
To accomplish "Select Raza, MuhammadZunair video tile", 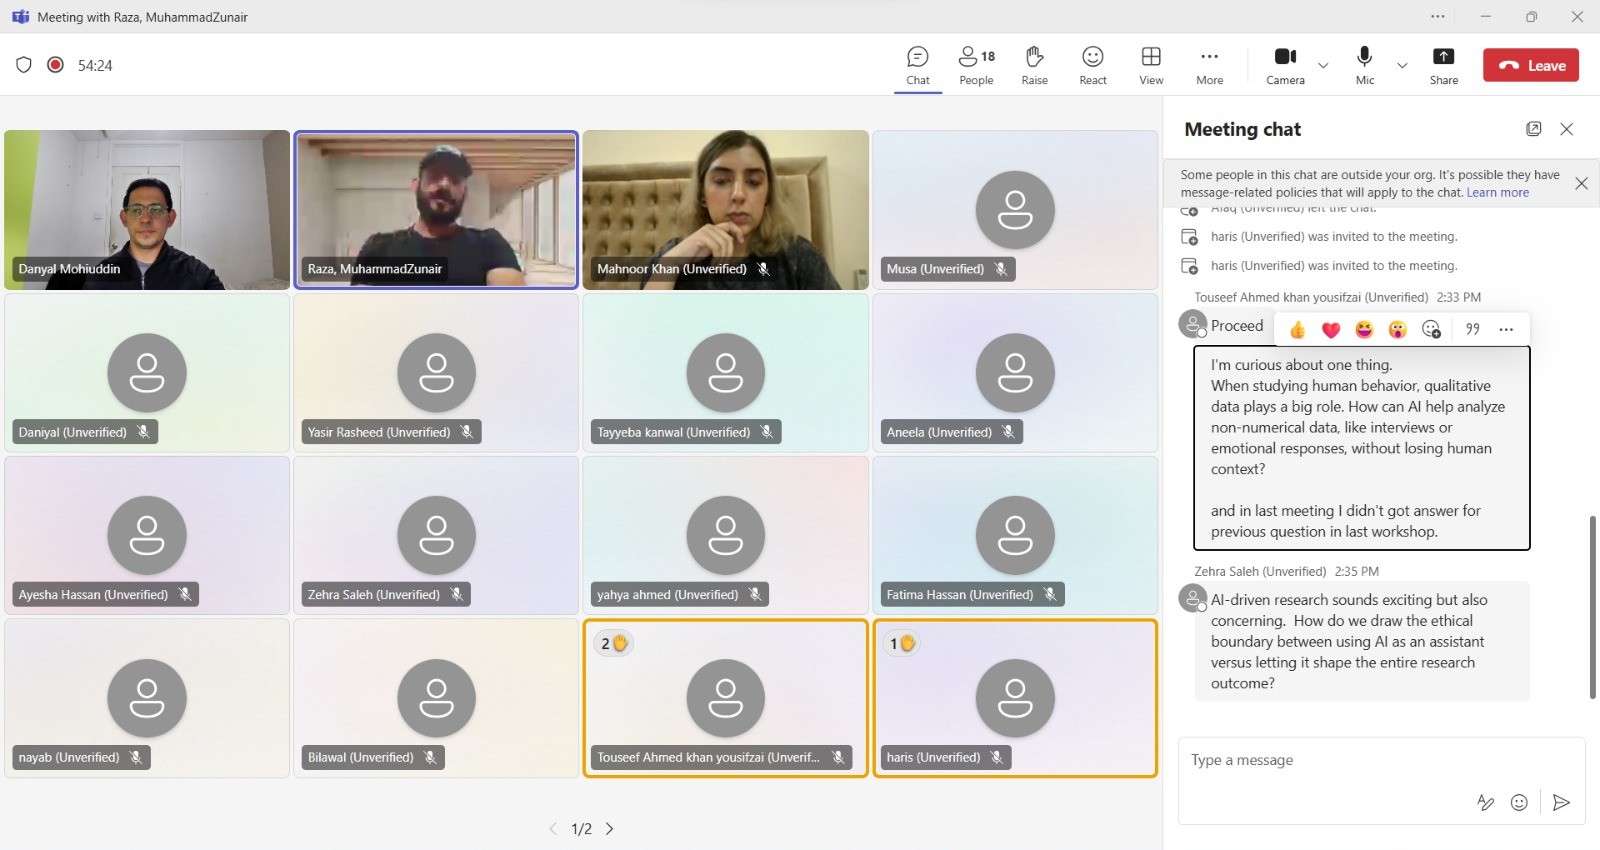I will 436,210.
